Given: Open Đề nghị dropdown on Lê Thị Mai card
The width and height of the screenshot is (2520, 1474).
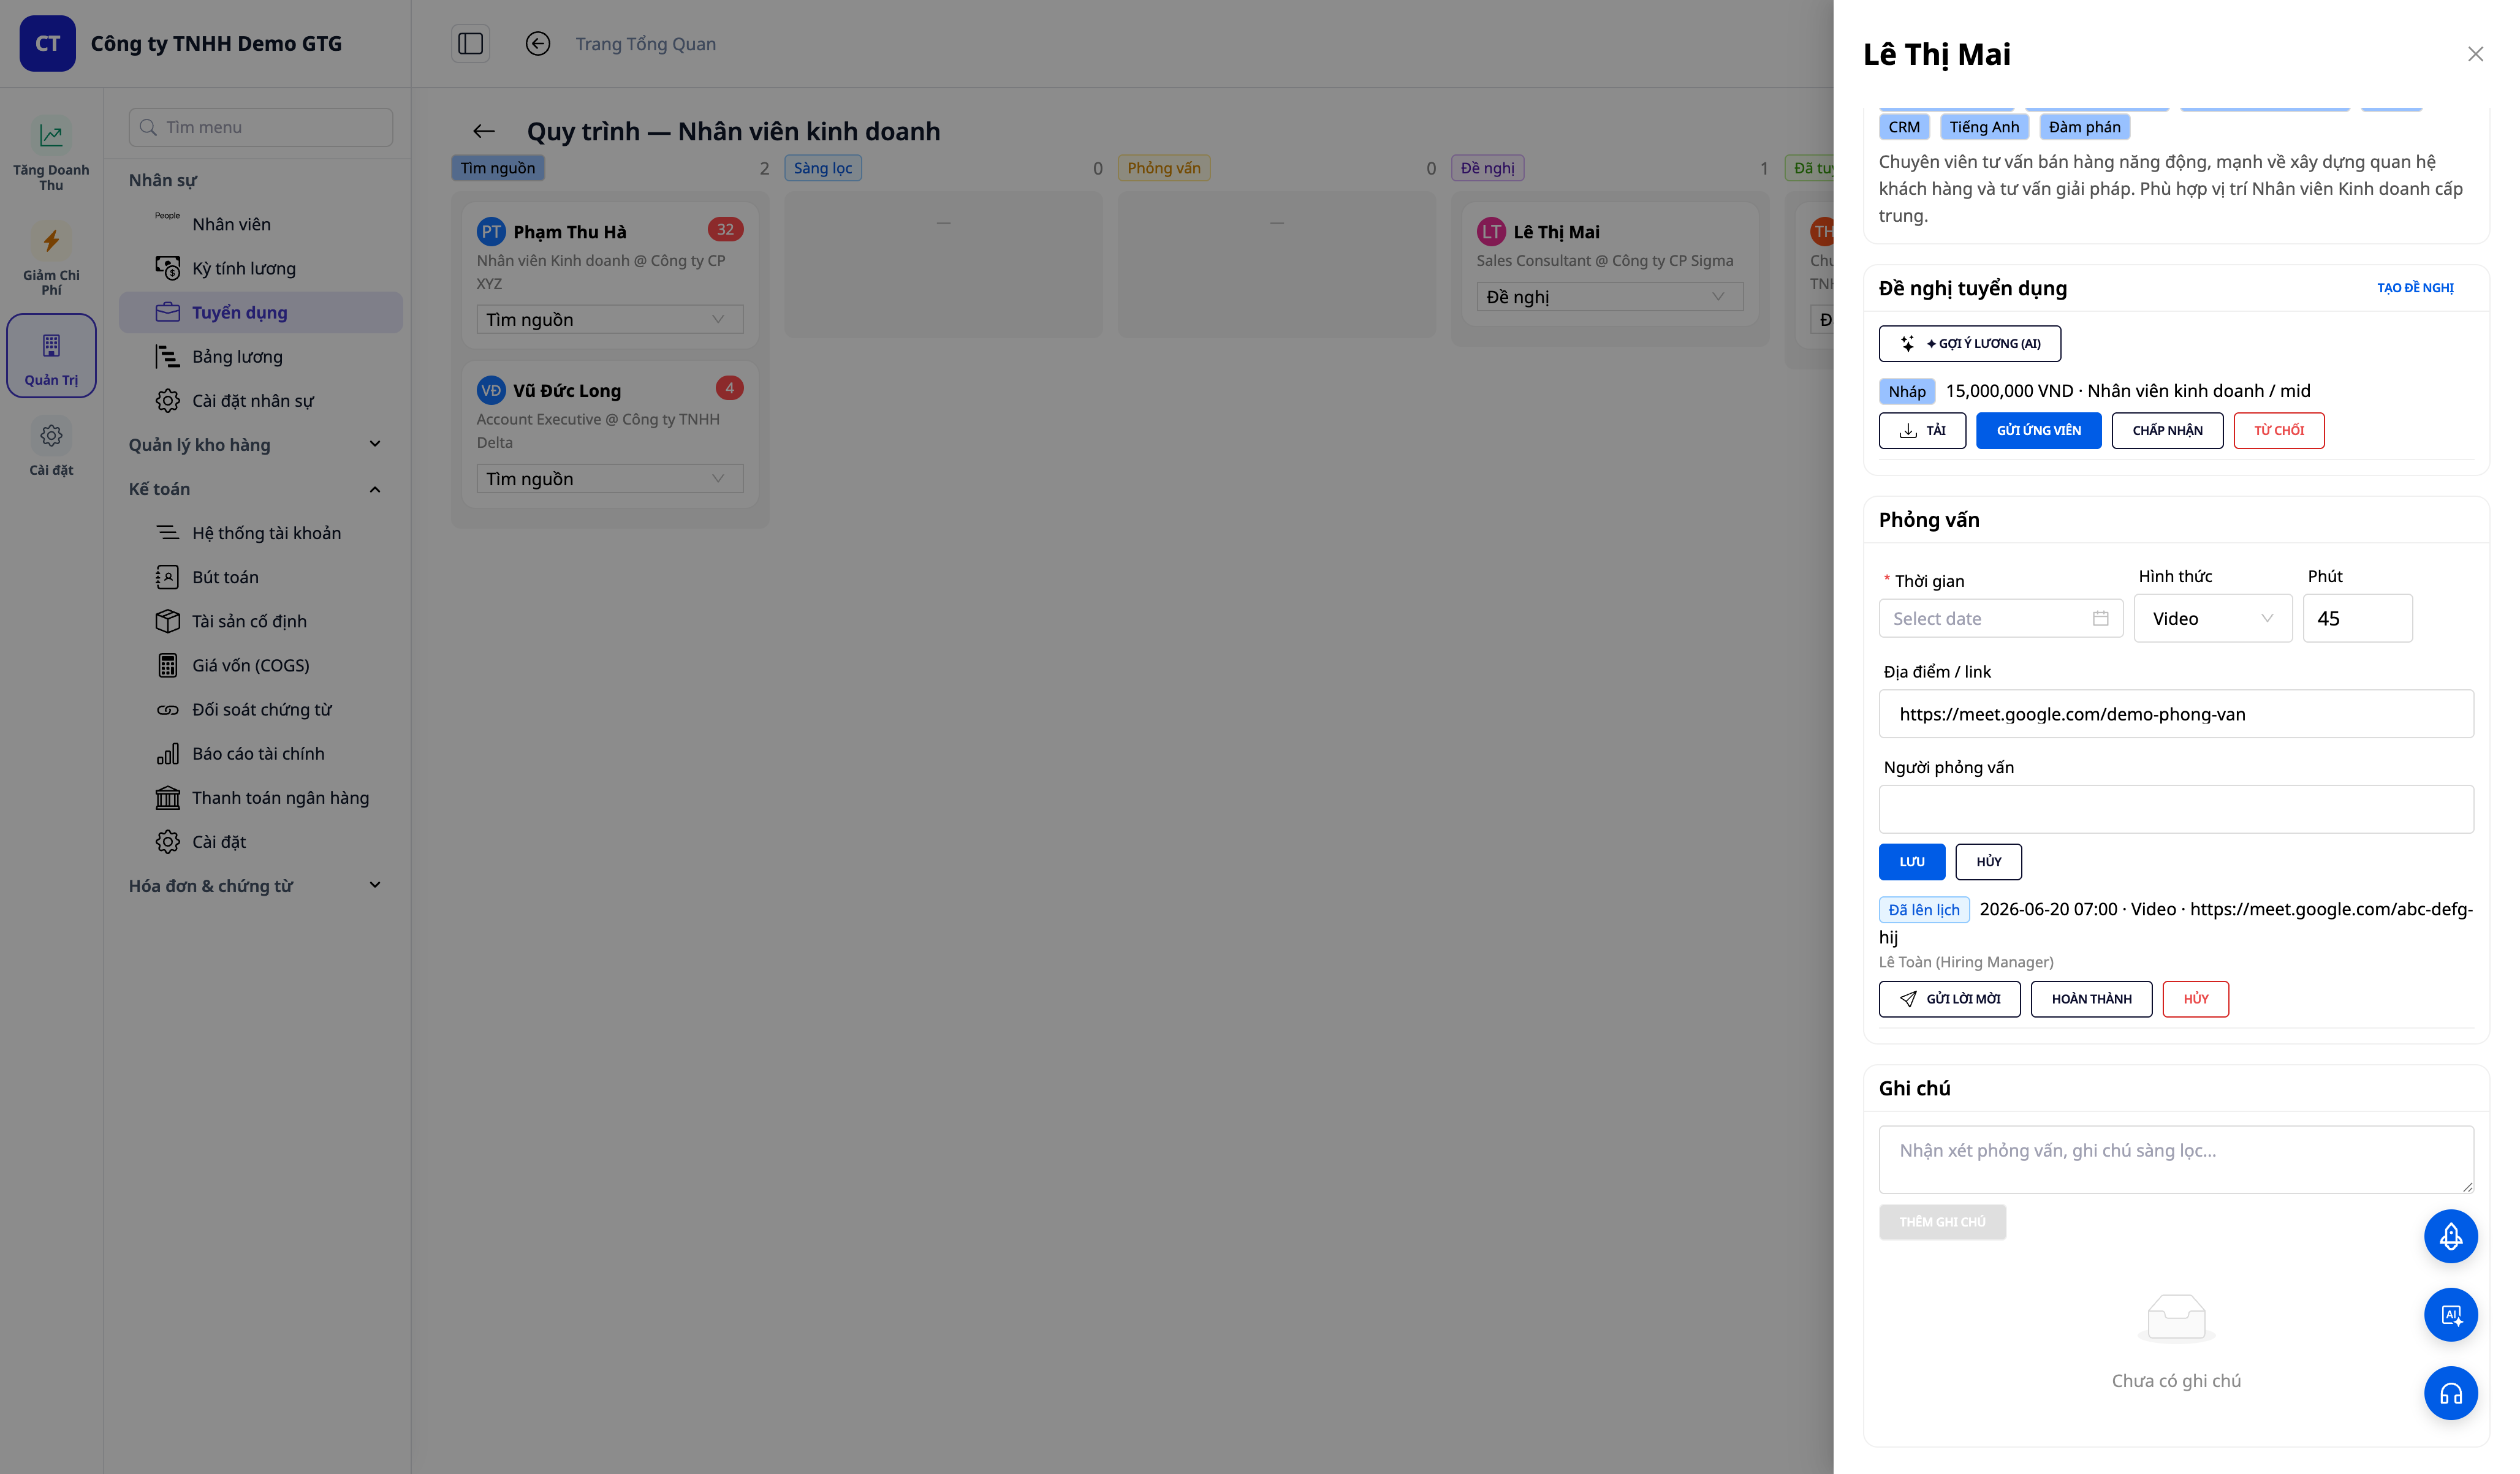Looking at the screenshot, I should click(x=1609, y=296).
